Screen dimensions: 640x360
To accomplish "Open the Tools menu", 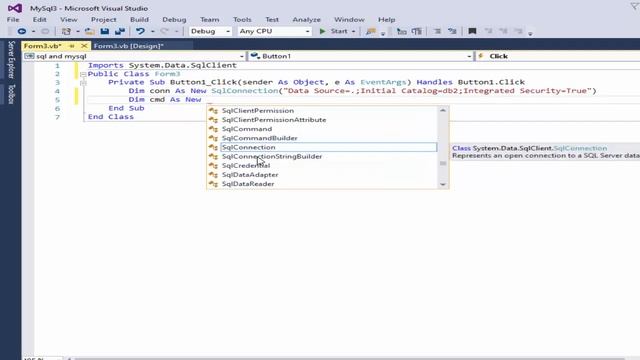I will click(242, 20).
